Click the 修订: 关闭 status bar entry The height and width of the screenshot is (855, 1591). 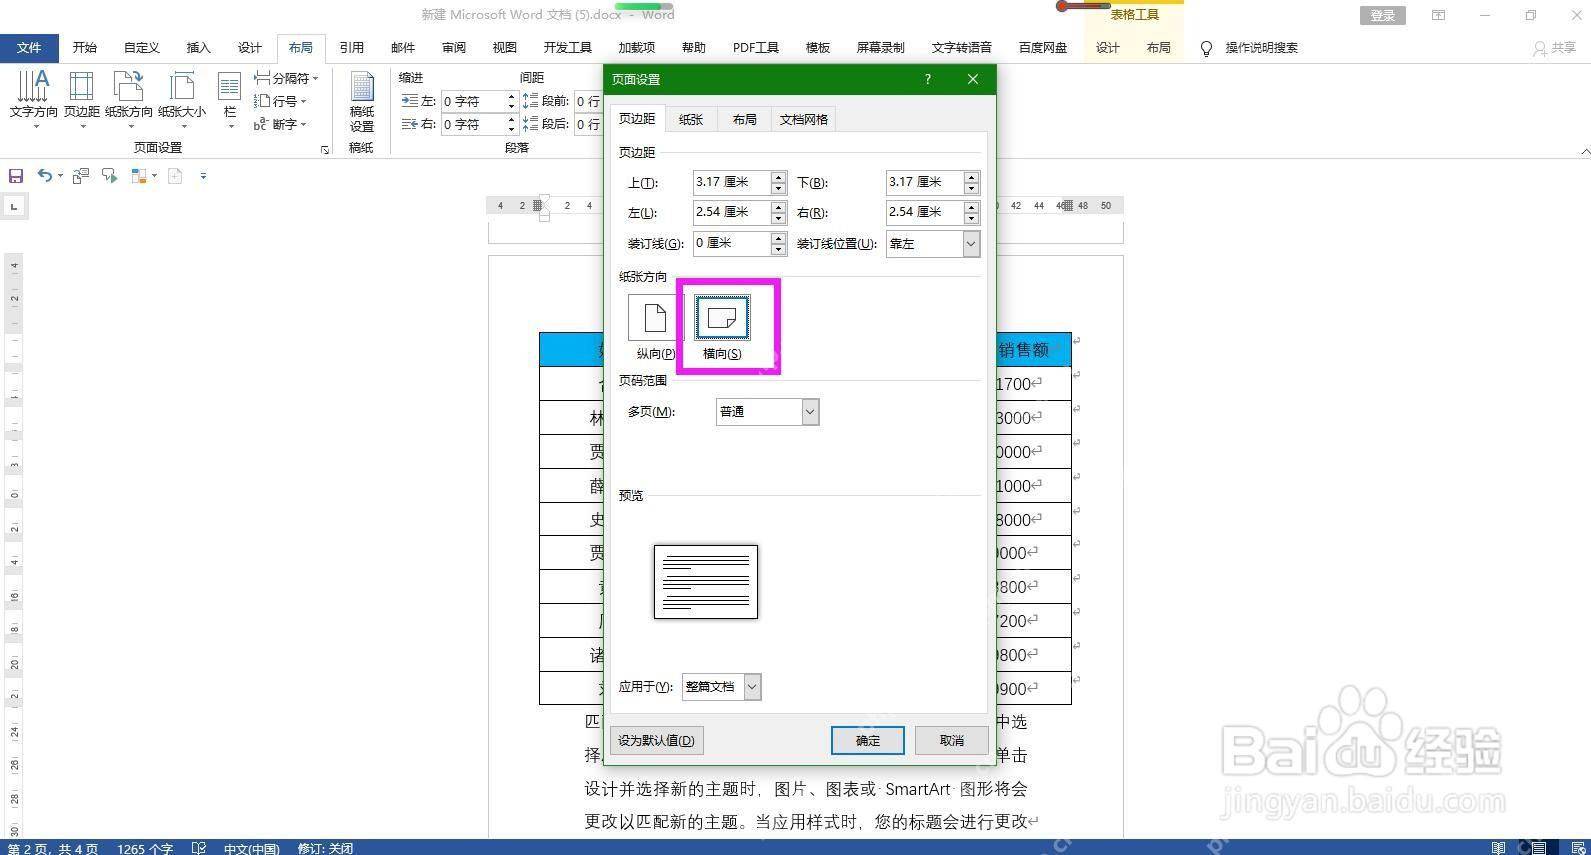(325, 848)
